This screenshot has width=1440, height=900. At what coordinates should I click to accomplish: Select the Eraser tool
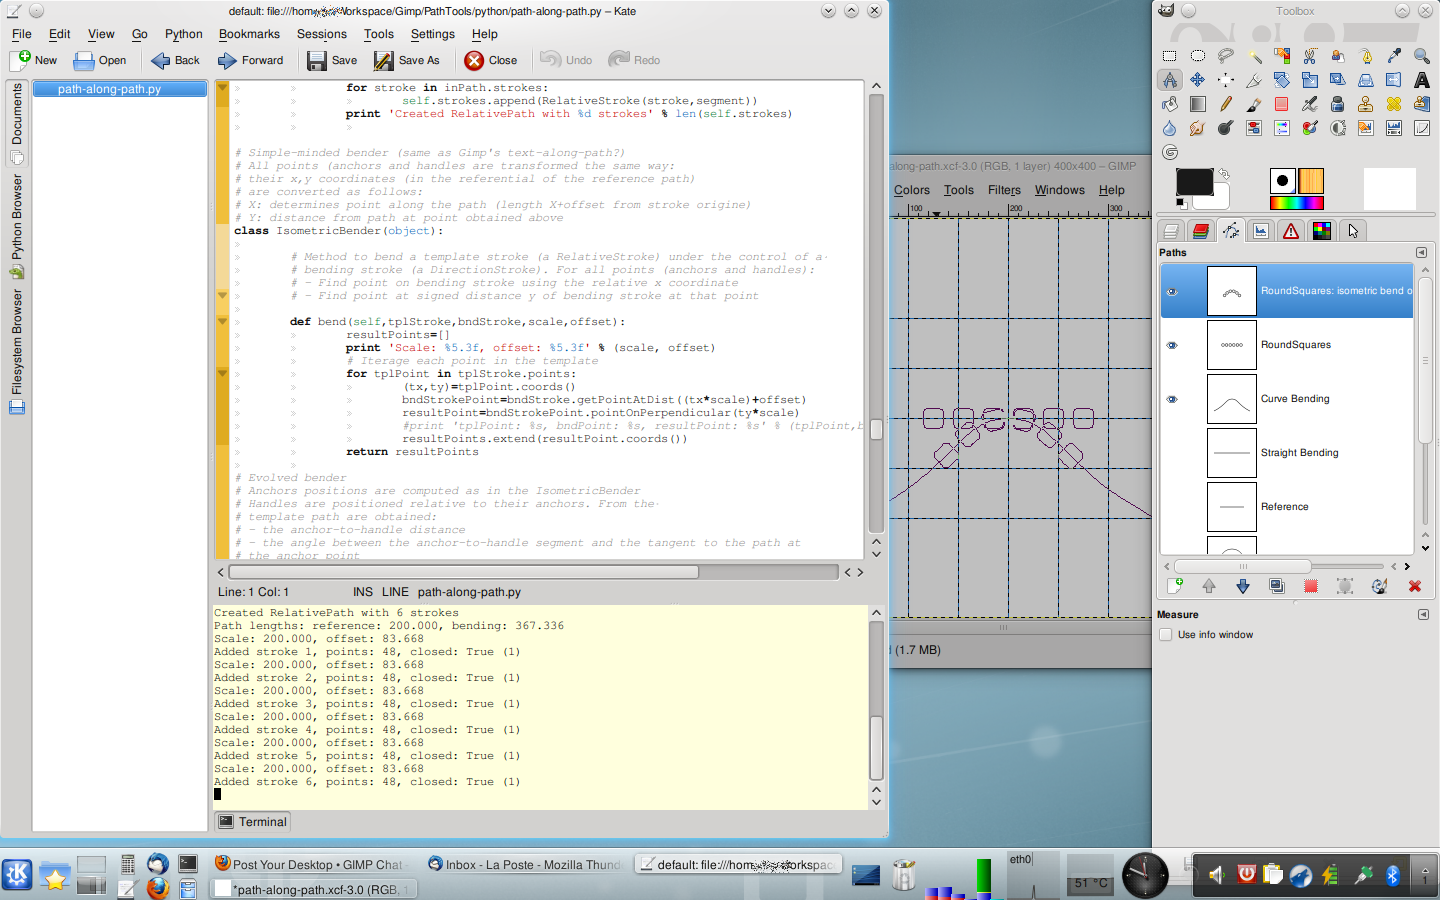point(1282,104)
